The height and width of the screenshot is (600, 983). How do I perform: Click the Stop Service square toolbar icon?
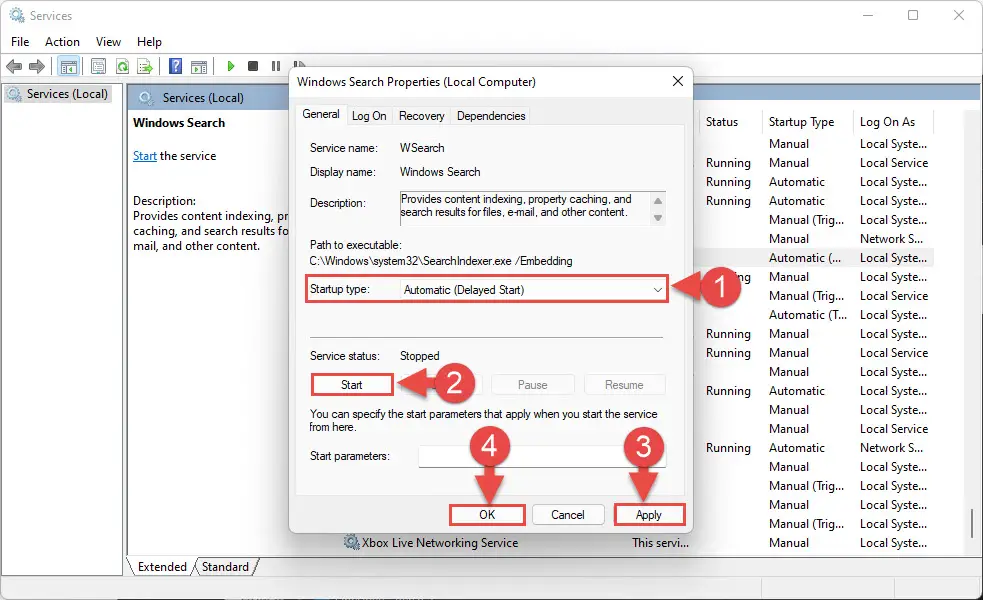(x=253, y=66)
